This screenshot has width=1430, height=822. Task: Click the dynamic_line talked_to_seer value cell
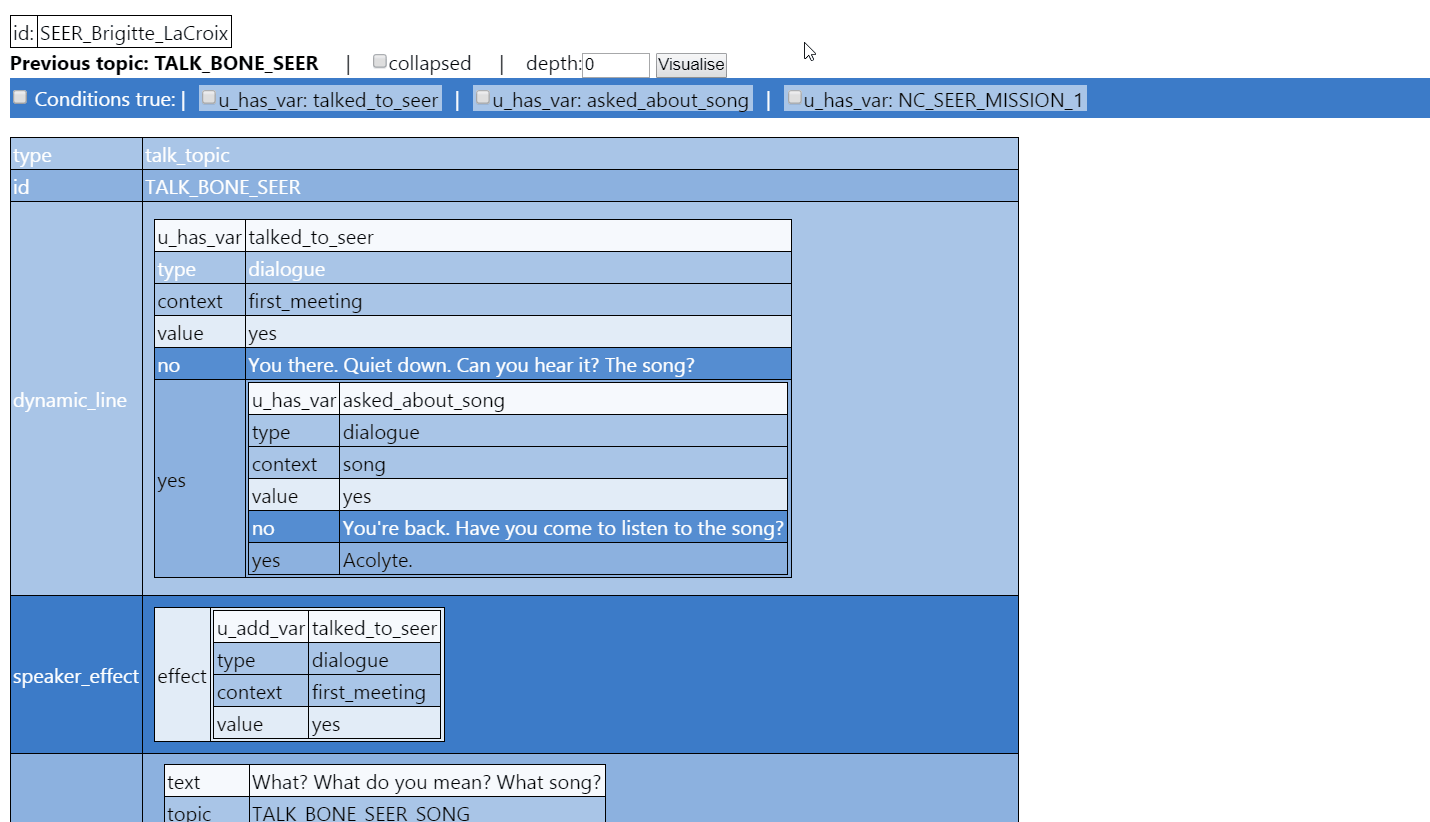[518, 236]
